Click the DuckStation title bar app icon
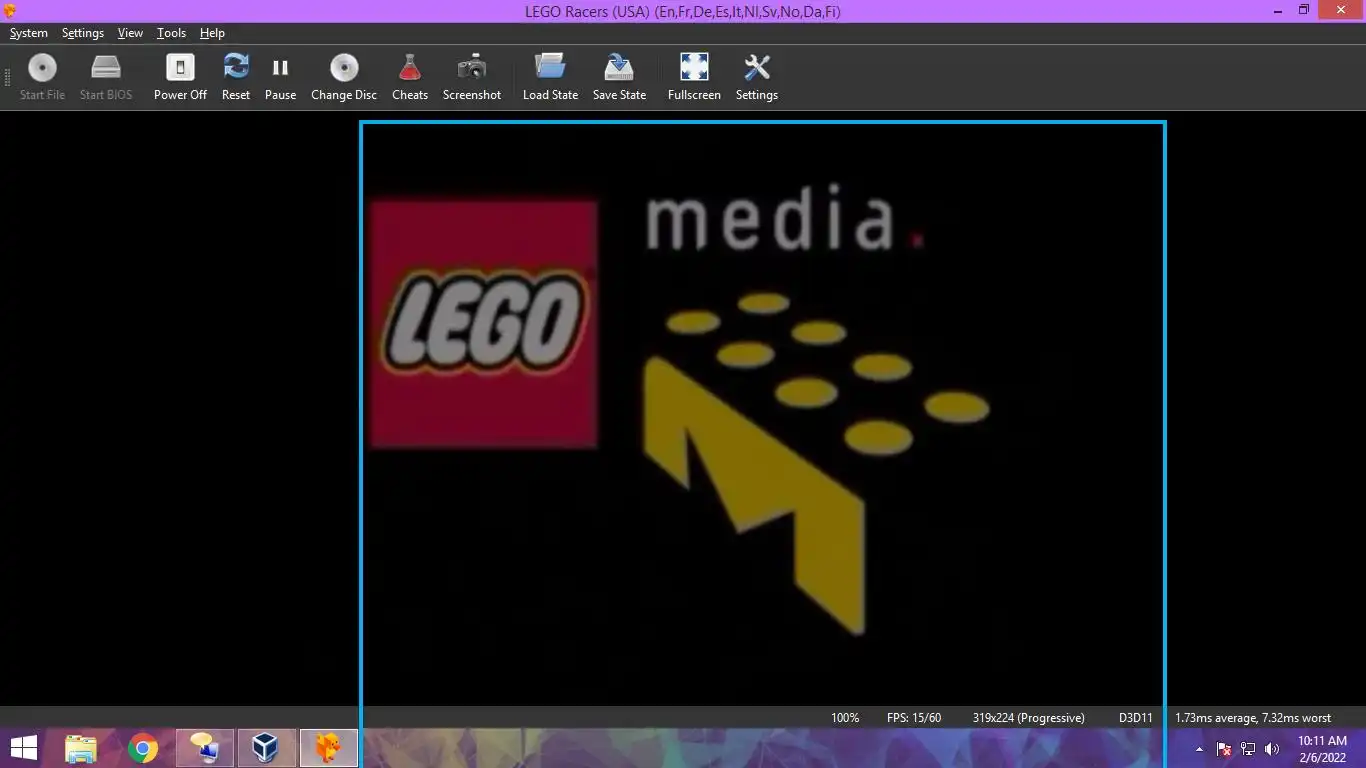Viewport: 1366px width, 768px height. [x=10, y=11]
